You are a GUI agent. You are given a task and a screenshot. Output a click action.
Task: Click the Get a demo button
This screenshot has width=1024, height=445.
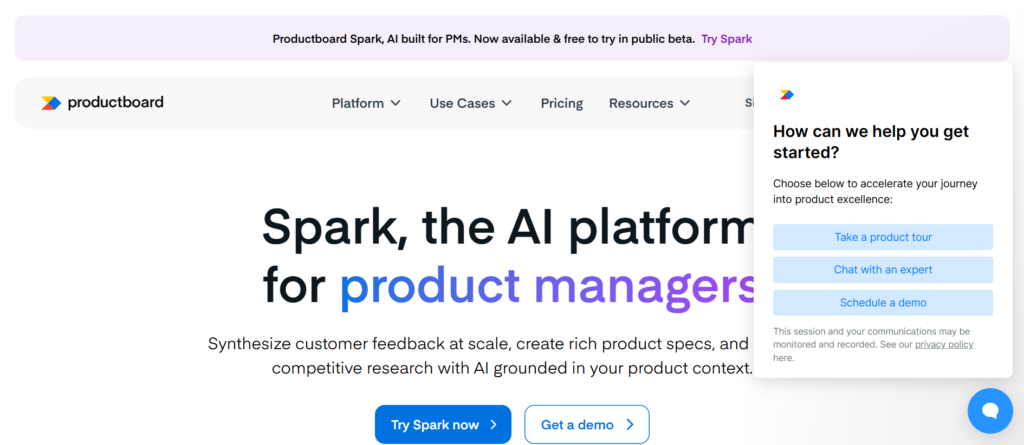[x=586, y=425]
